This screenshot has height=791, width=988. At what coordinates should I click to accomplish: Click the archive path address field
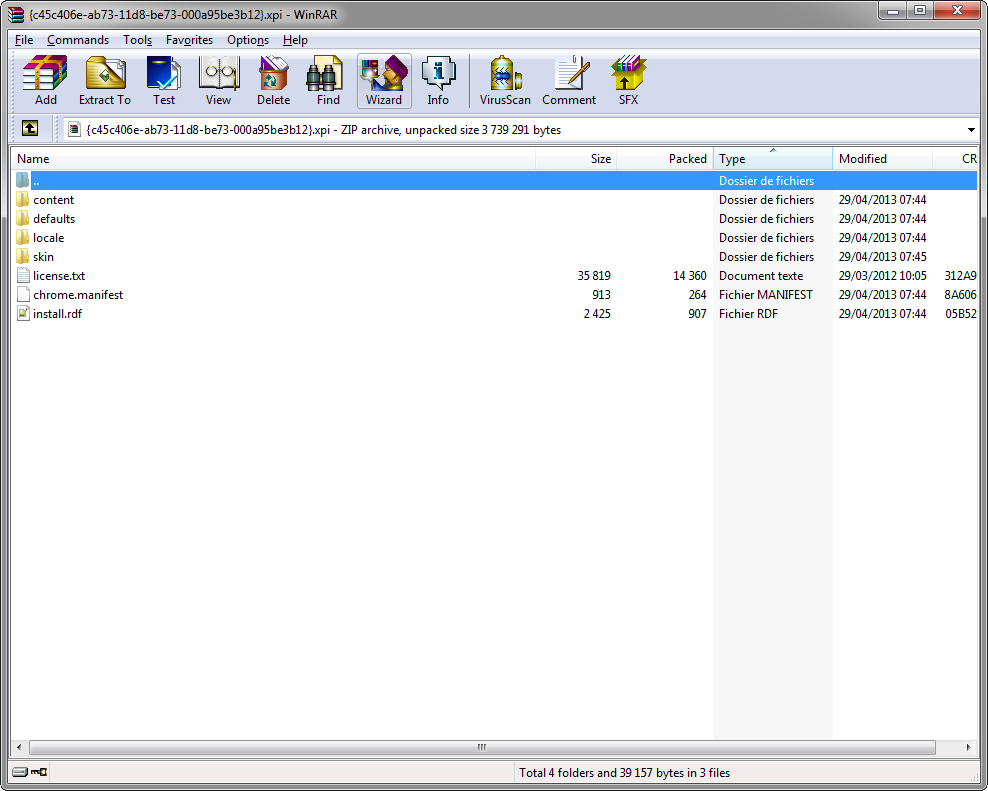pos(520,130)
